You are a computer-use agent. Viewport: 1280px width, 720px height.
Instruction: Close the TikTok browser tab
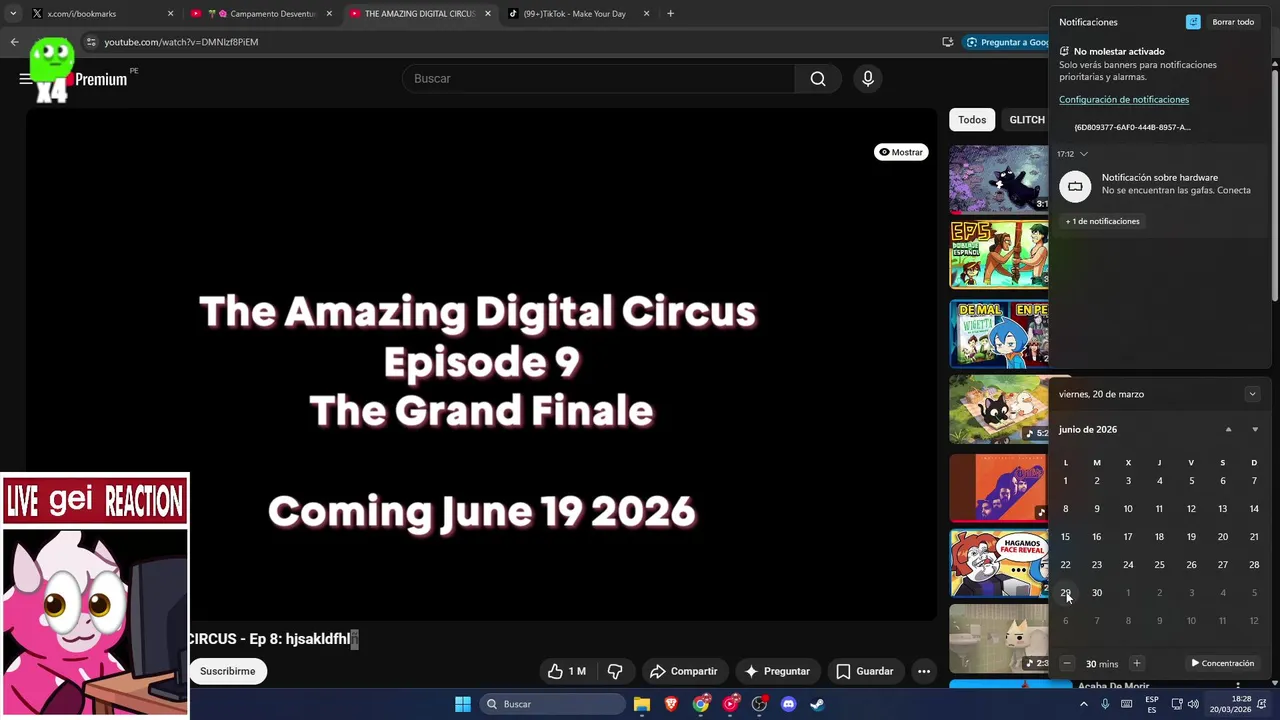click(646, 14)
